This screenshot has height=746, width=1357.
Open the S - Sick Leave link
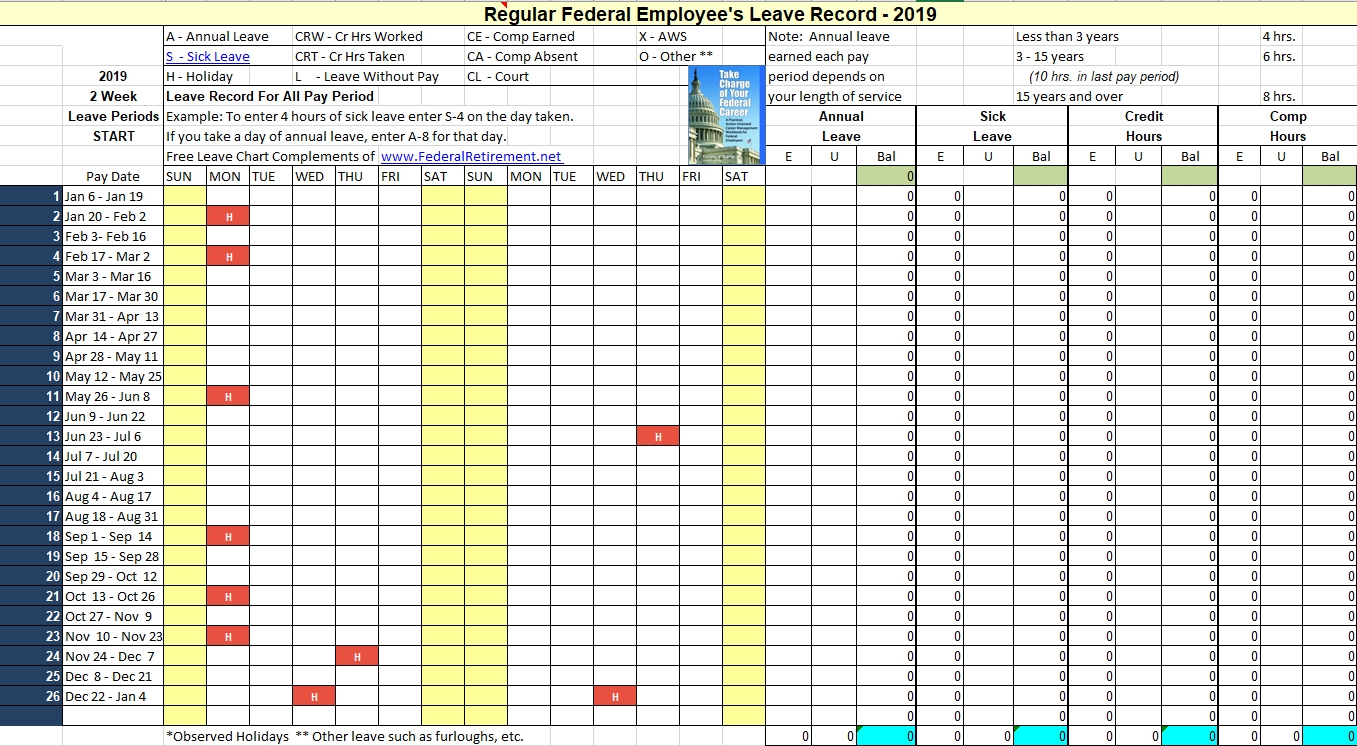(x=208, y=57)
